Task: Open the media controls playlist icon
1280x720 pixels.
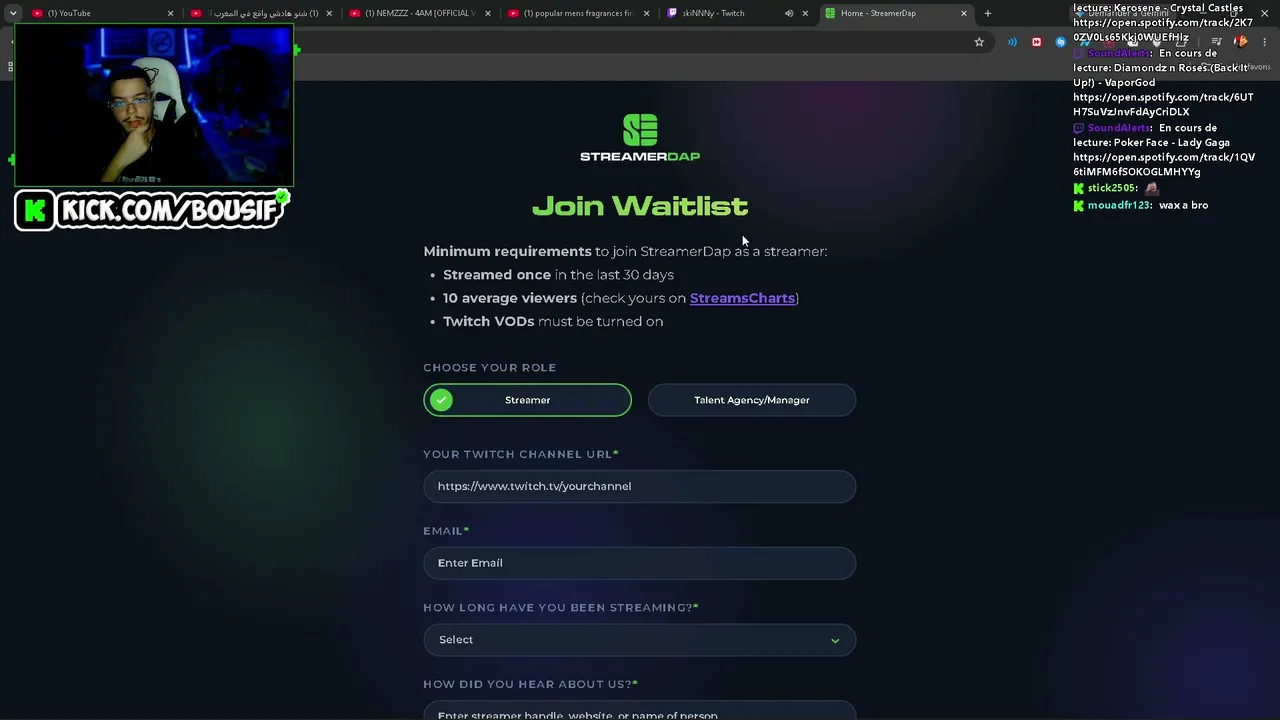Action: pyautogui.click(x=1217, y=42)
